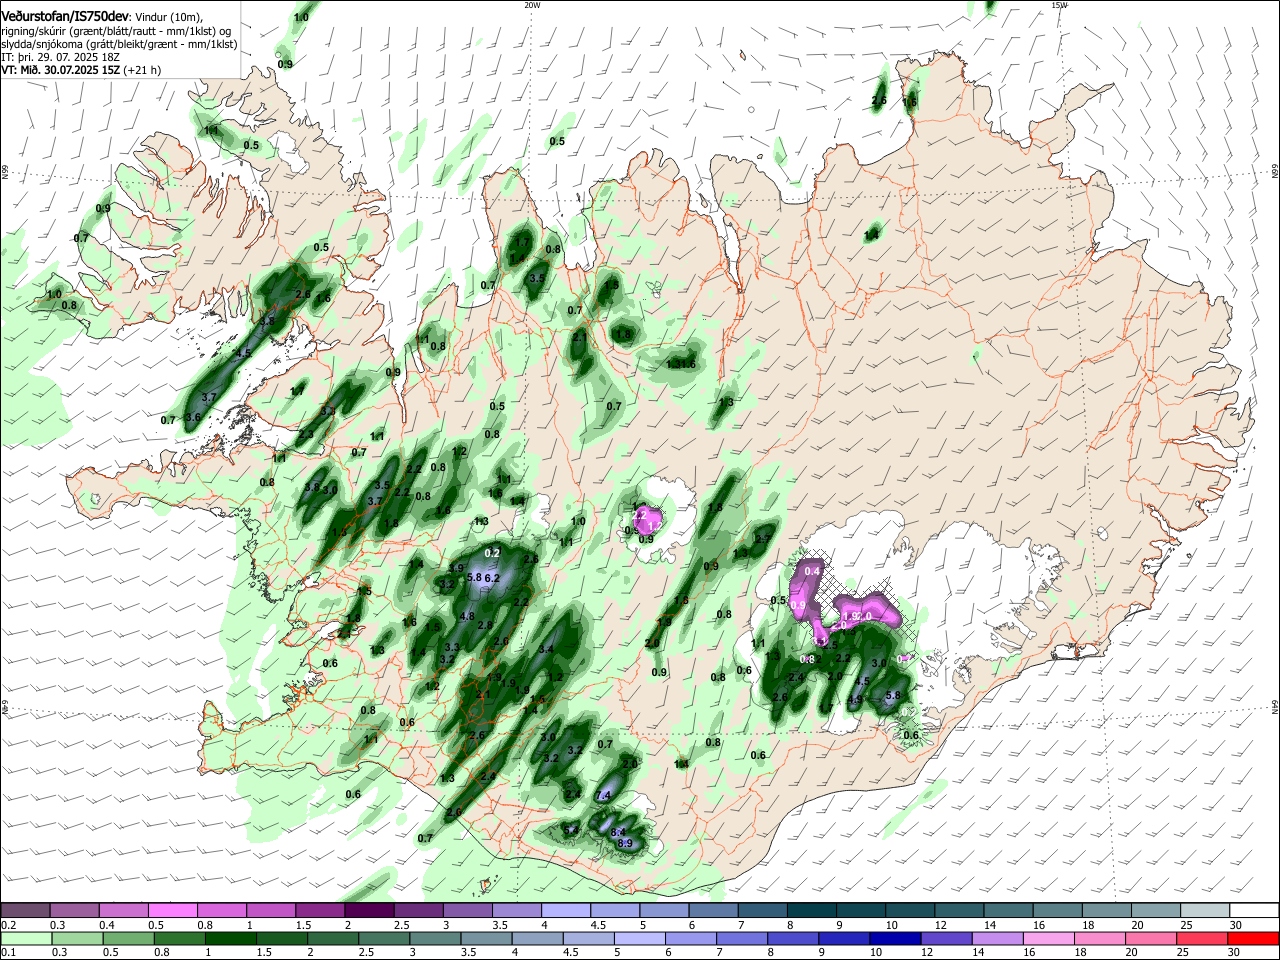
Task: Click the 4.8 precipitation value on the map
Action: click(x=467, y=617)
